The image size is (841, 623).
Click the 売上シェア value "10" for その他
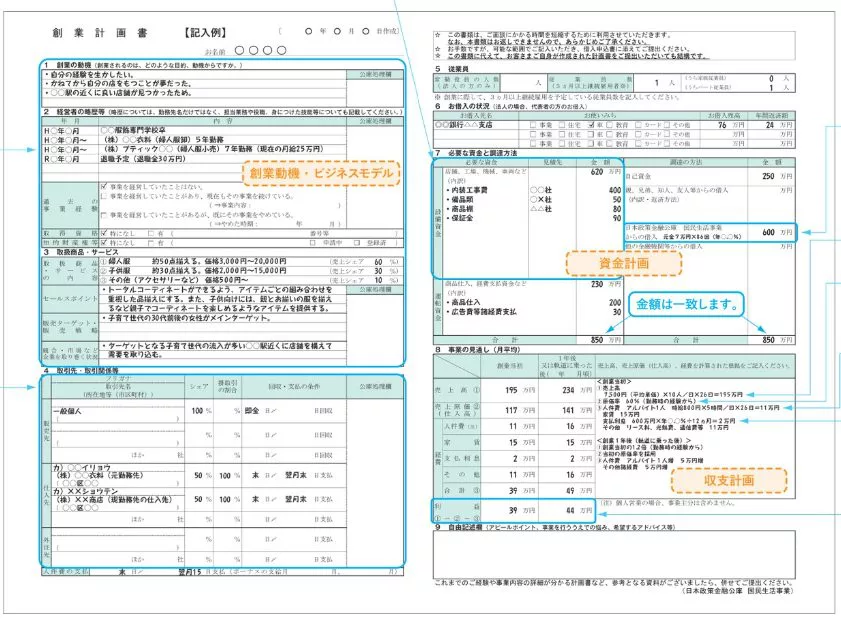[378, 280]
